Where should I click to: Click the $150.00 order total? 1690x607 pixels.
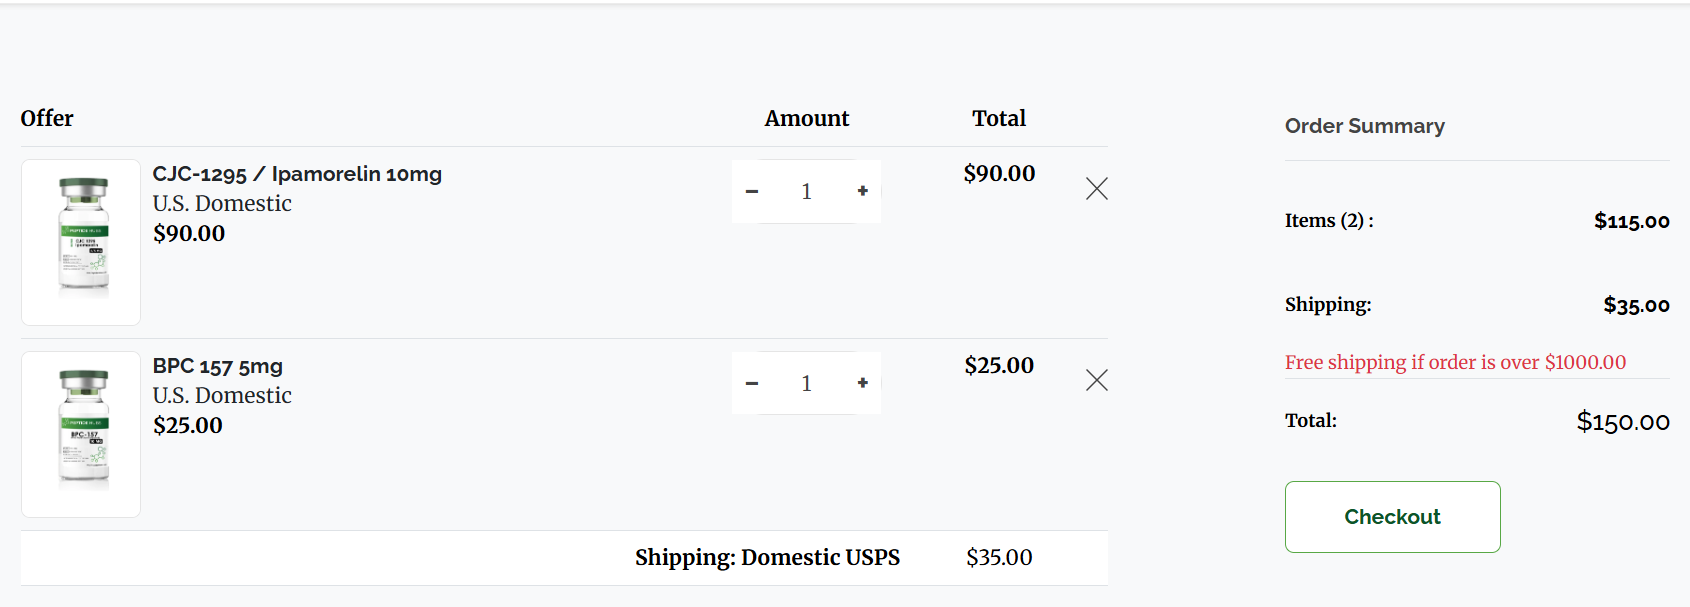click(x=1622, y=422)
